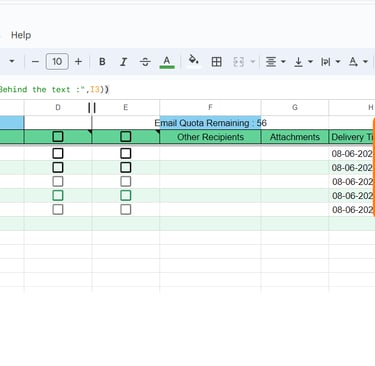Tick first data row checkbox in column D
Image resolution: width=375 pixels, height=366 pixels.
[x=58, y=153]
